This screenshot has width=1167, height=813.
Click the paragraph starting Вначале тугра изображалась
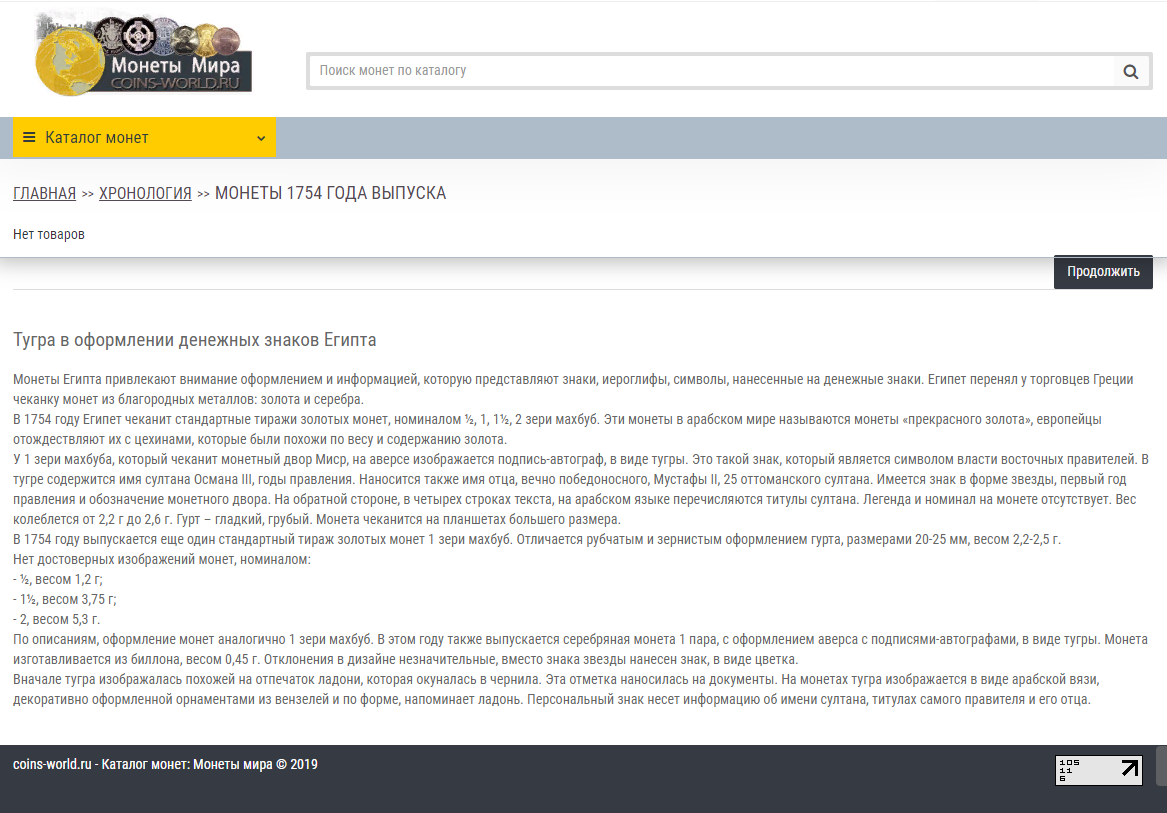[x=556, y=689]
